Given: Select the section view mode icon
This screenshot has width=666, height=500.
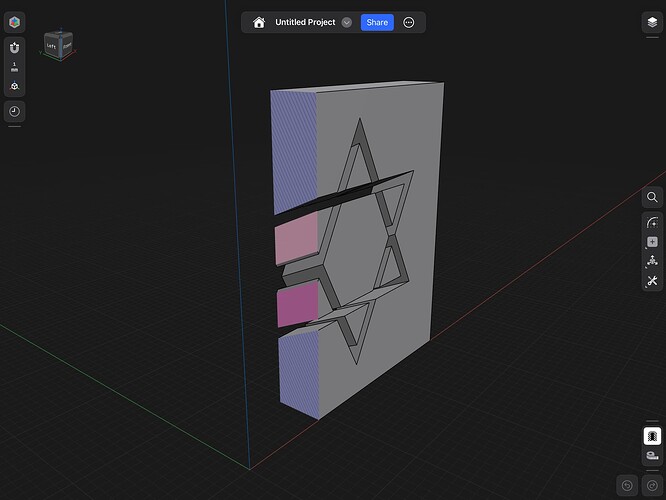Looking at the screenshot, I should (x=652, y=436).
